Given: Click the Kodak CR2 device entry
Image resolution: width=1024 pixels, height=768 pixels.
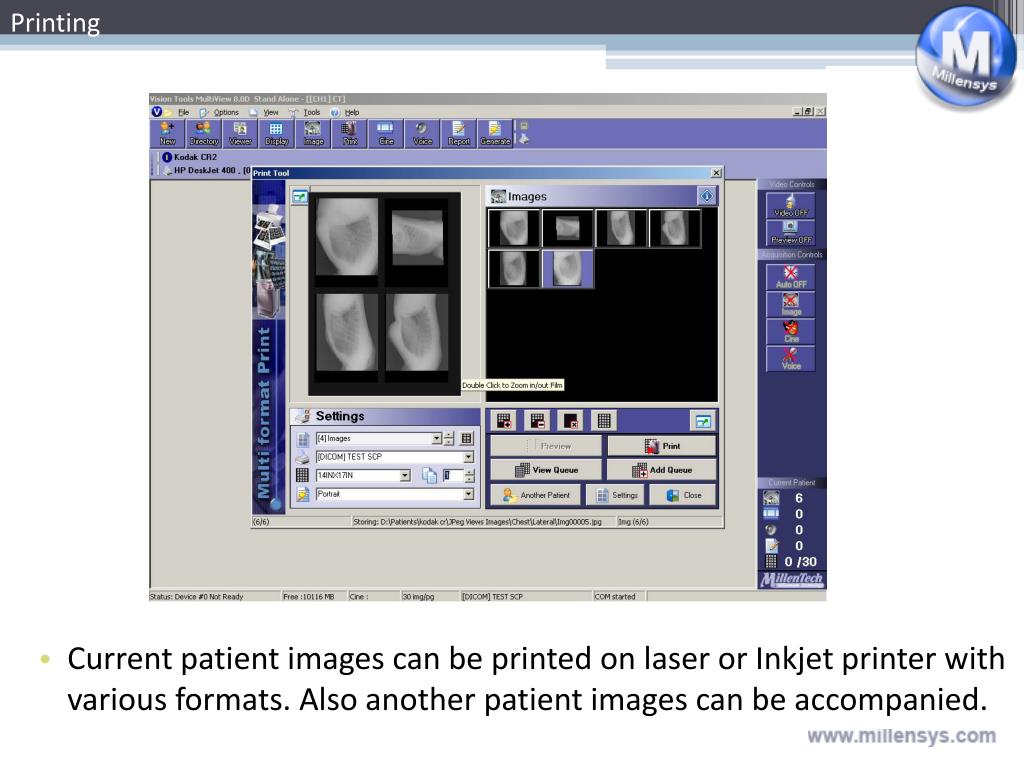Looking at the screenshot, I should [195, 157].
